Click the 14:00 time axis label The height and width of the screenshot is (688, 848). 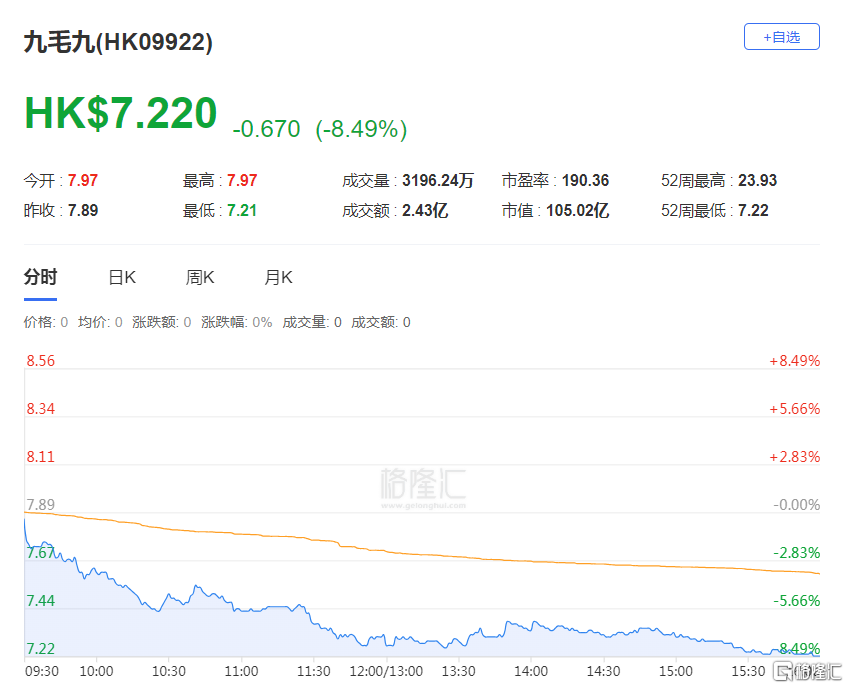coord(531,671)
